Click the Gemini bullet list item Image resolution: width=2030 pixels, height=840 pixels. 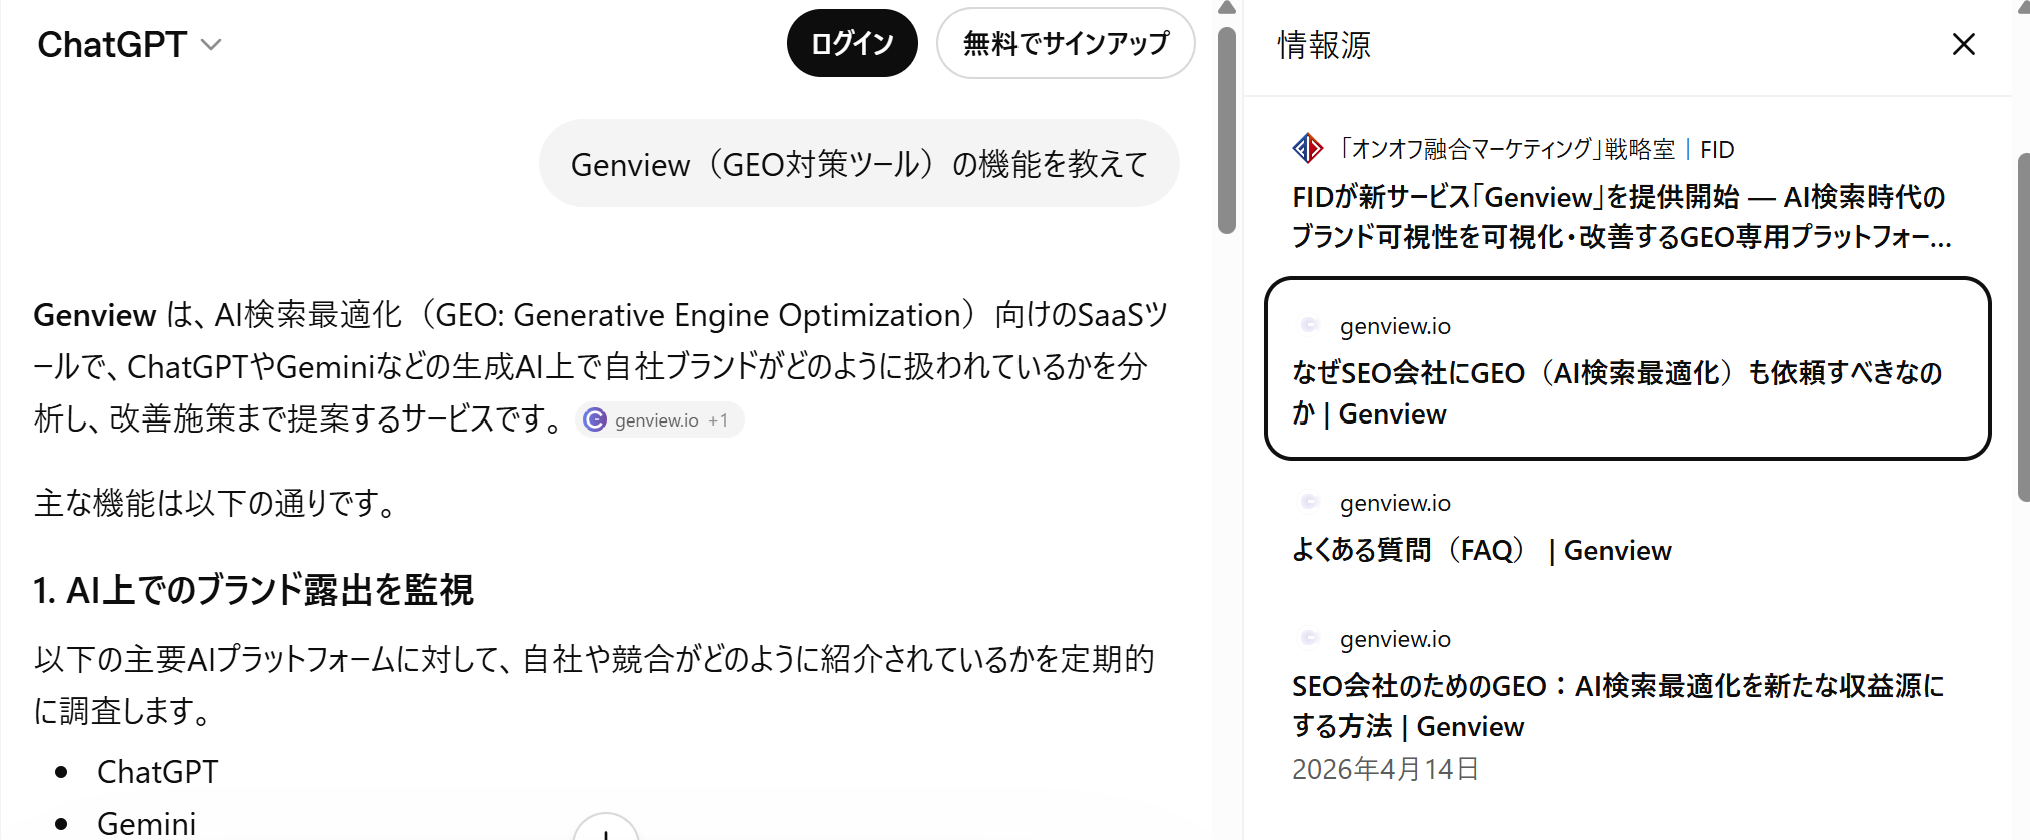tap(146, 824)
